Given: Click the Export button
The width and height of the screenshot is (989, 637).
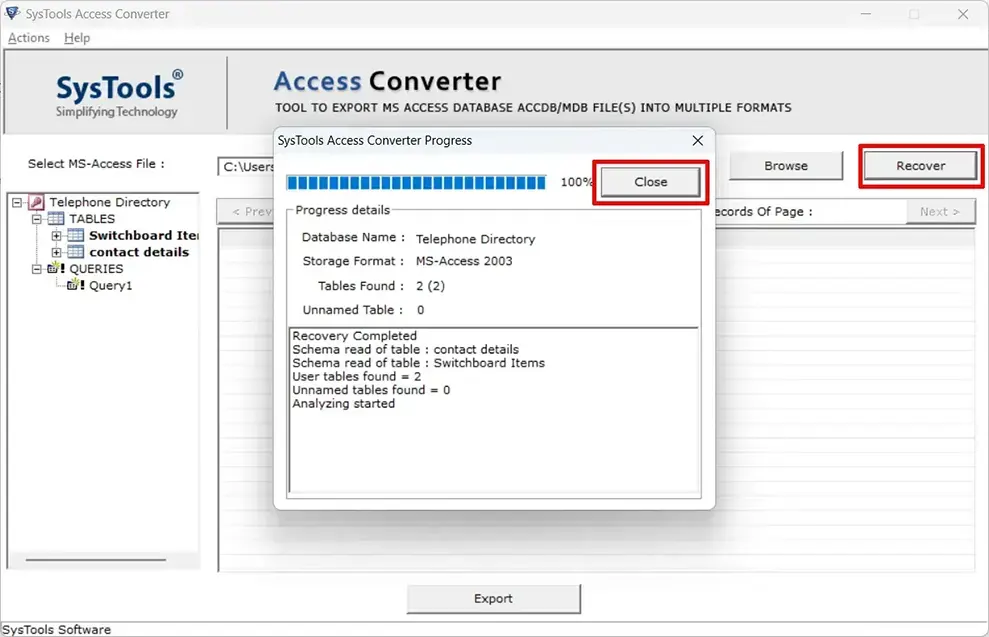Looking at the screenshot, I should (x=493, y=599).
